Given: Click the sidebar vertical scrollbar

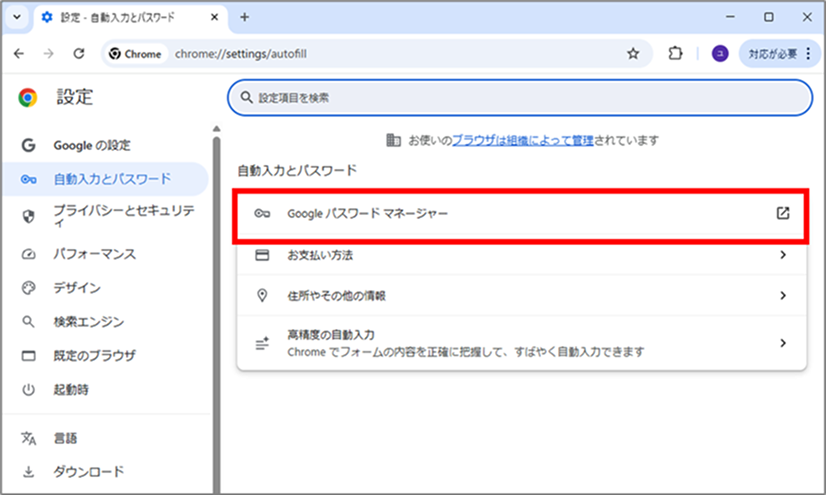Looking at the screenshot, I should point(215,300).
